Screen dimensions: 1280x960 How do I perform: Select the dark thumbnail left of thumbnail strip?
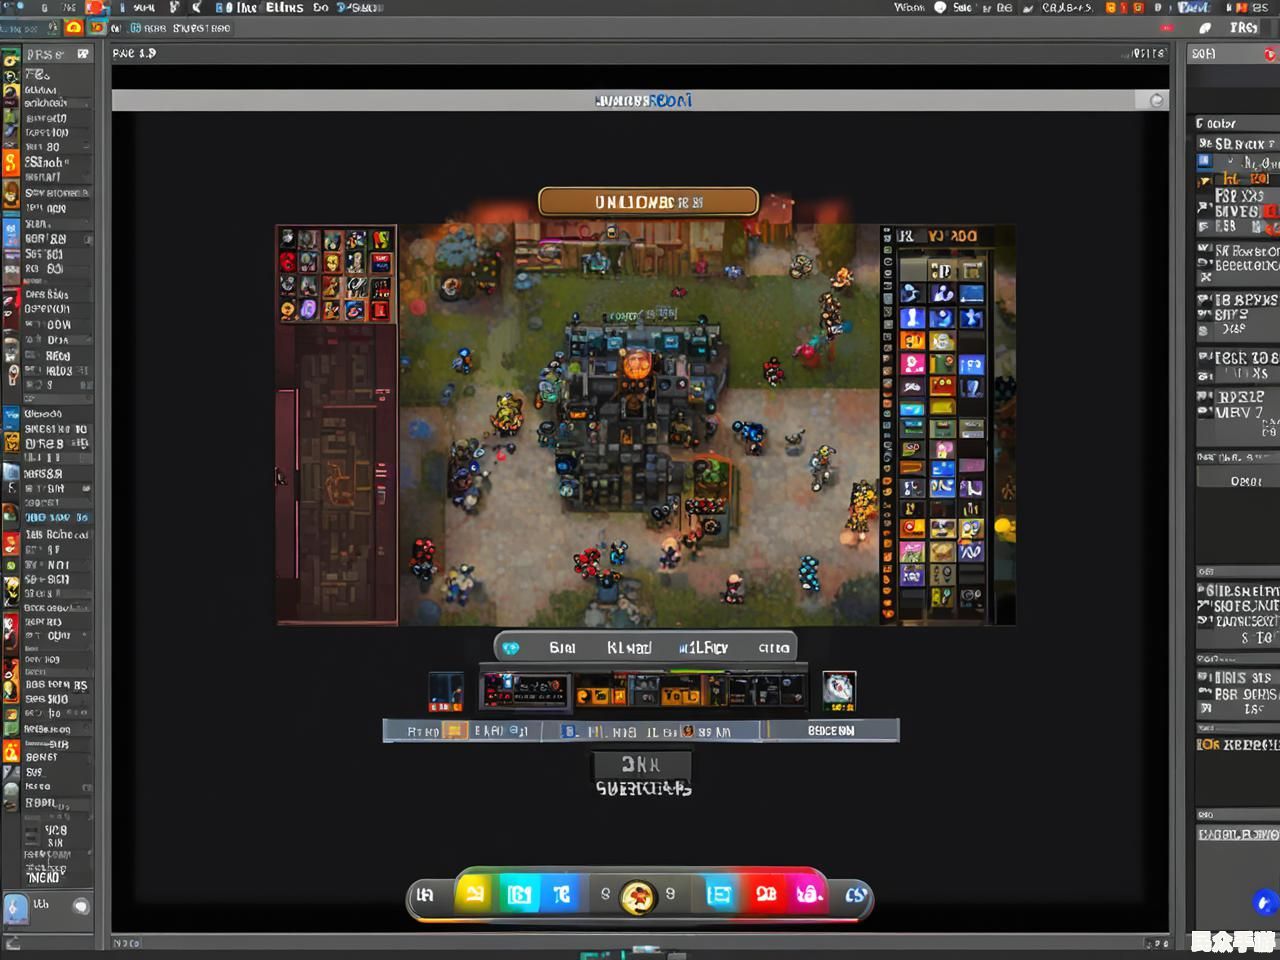pos(446,691)
